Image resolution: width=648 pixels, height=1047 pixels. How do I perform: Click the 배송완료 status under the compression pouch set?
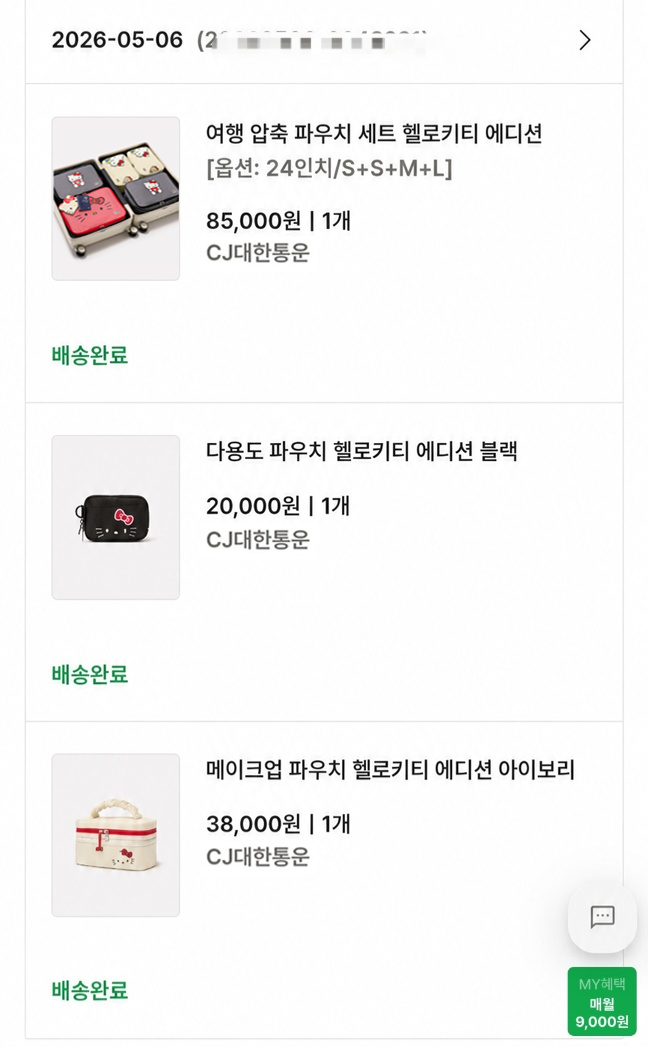coord(90,355)
